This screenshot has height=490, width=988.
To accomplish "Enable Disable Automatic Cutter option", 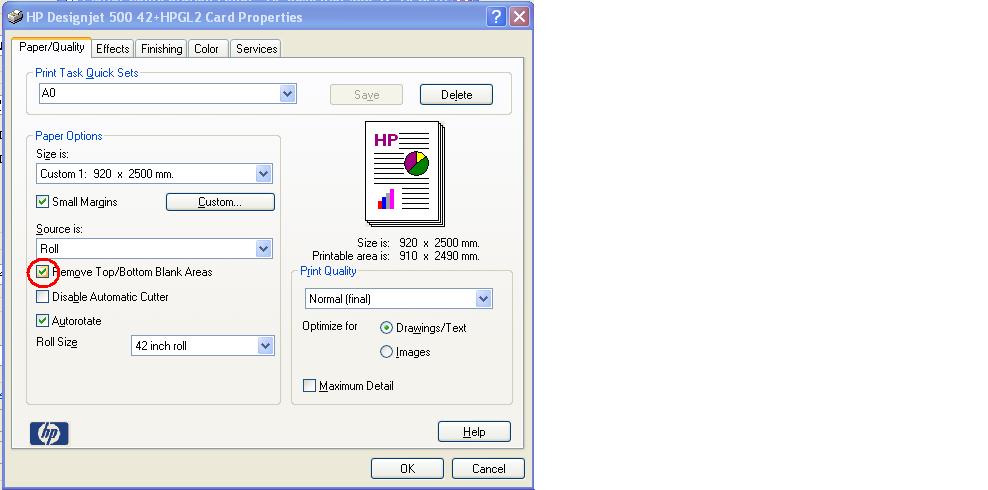I will point(42,297).
